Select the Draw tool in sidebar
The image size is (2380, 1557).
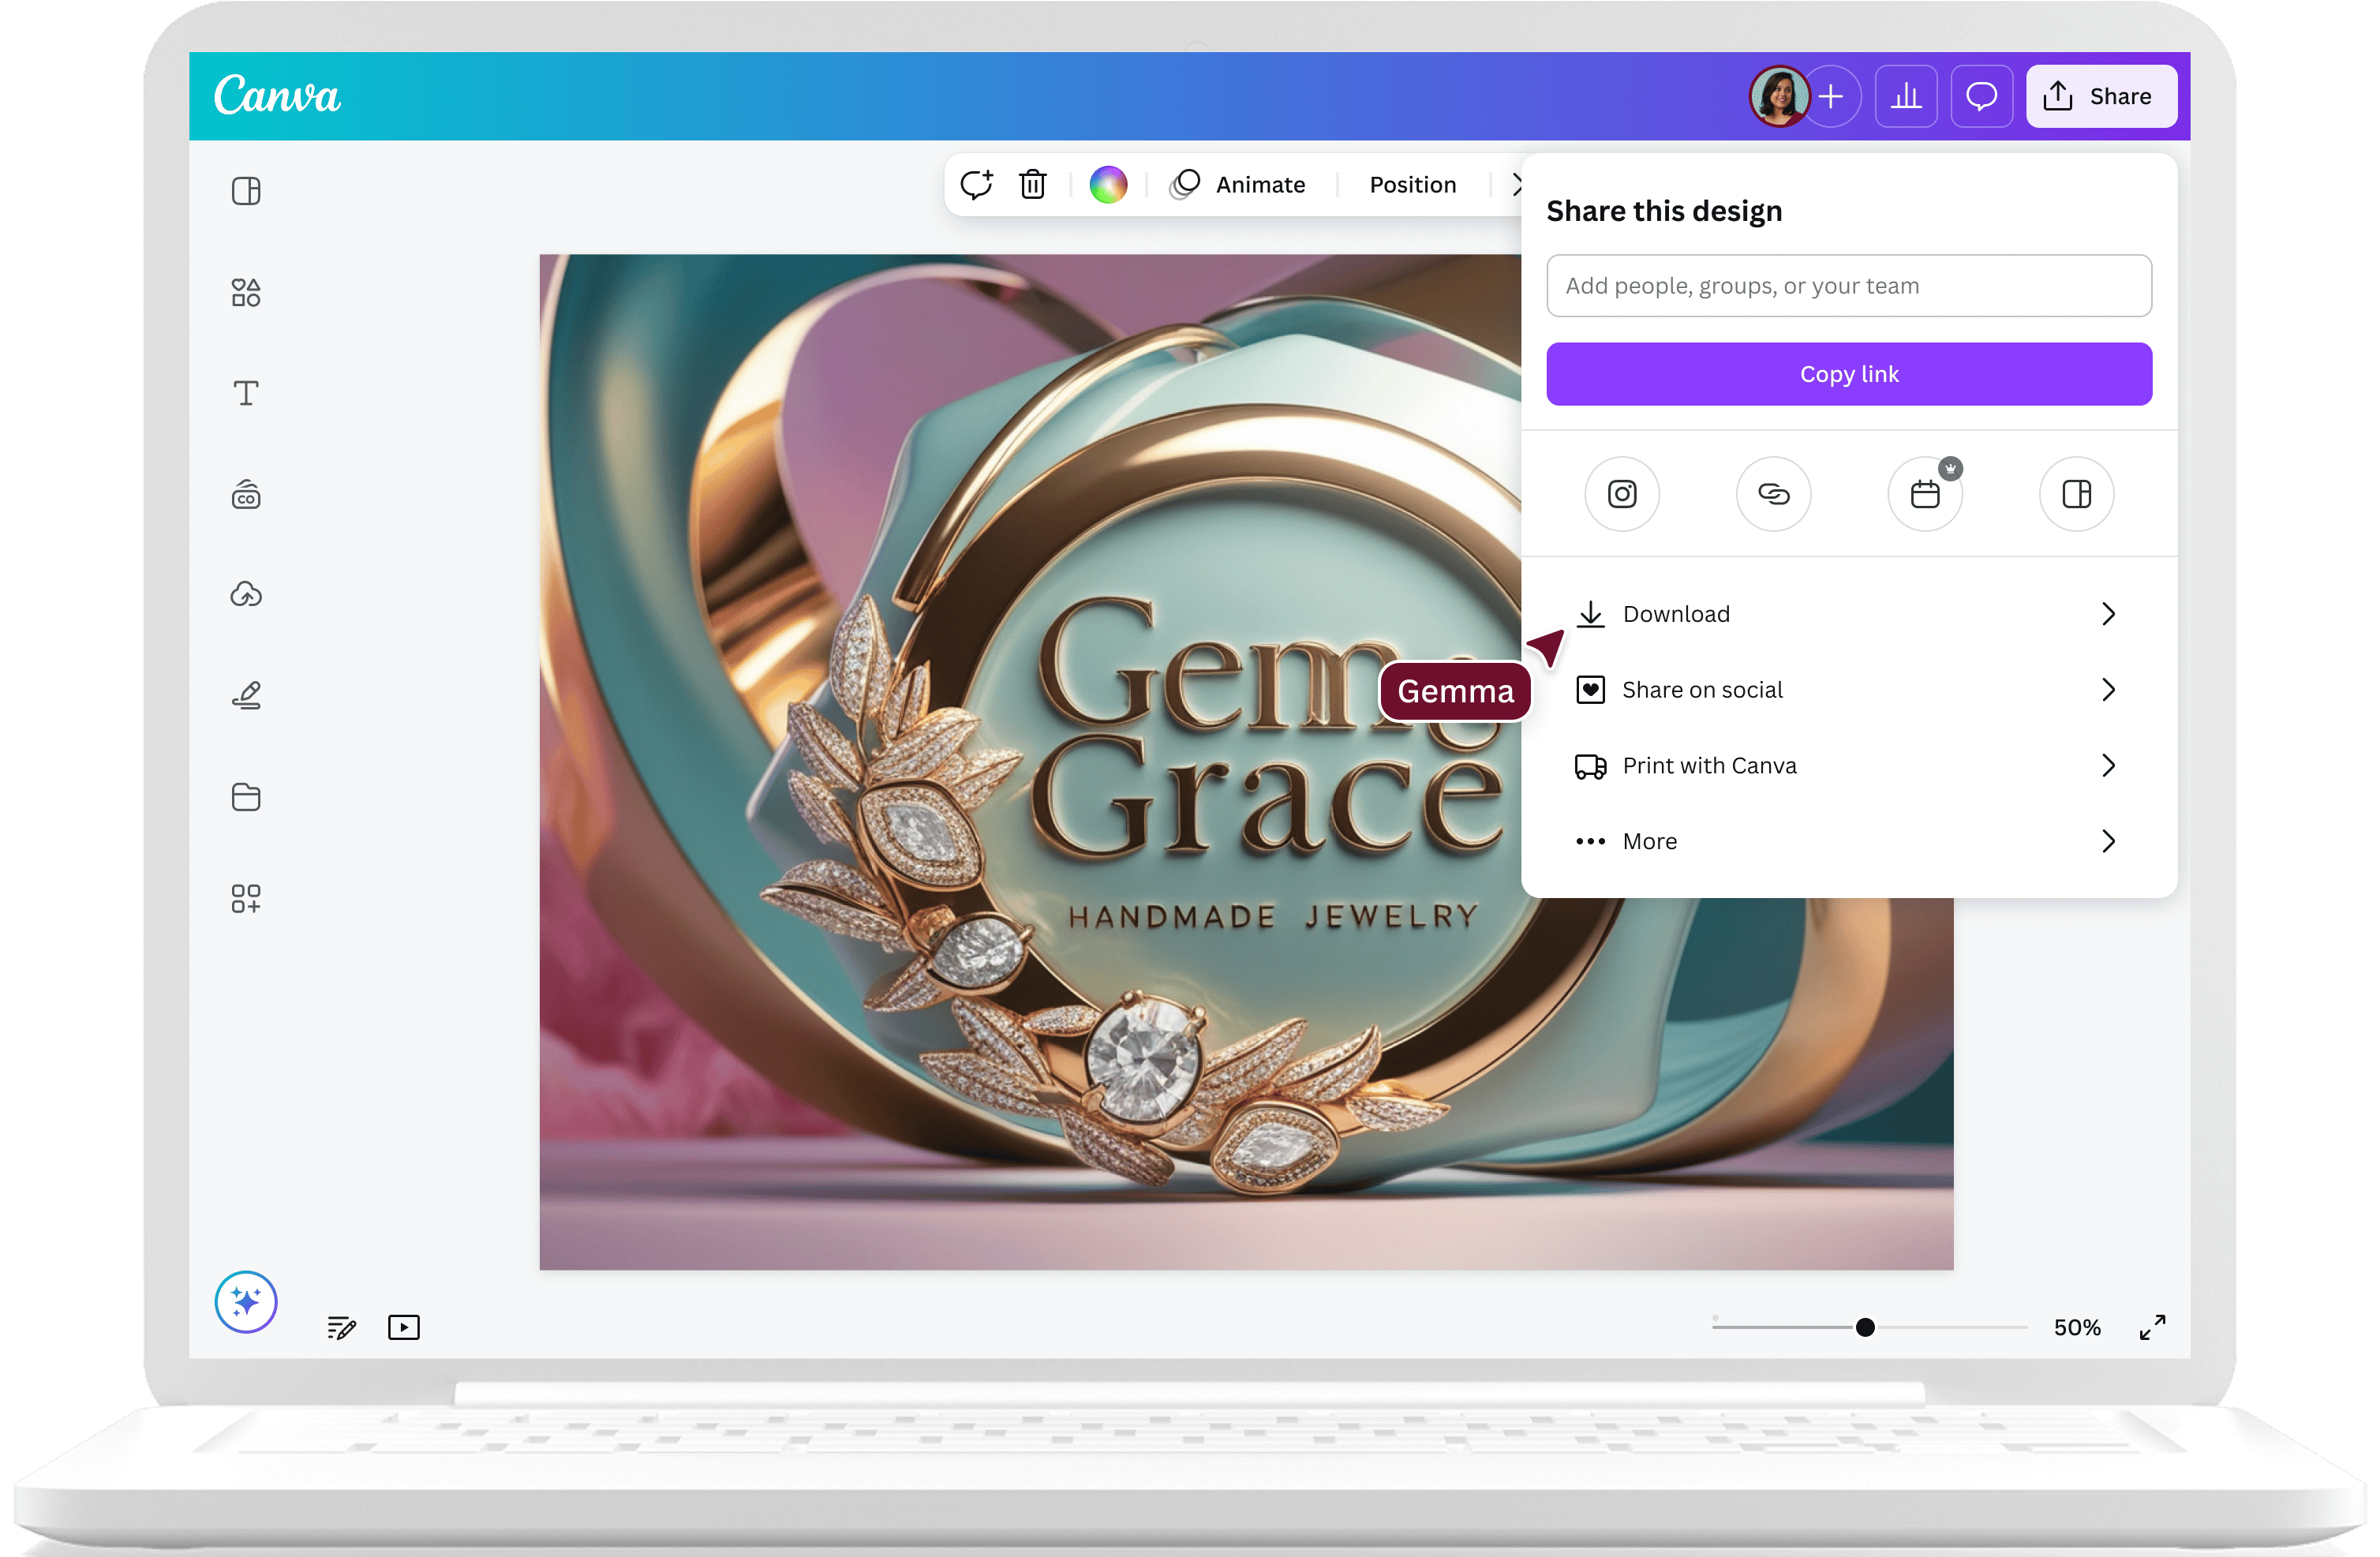pos(246,695)
